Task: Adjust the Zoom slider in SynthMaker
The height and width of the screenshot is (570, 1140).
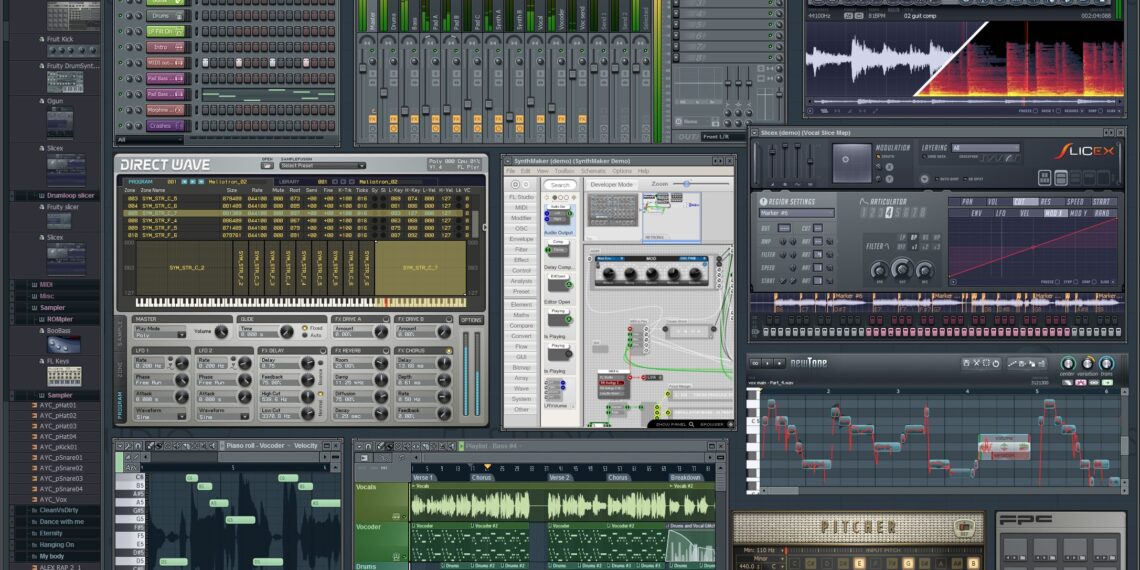Action: click(x=686, y=184)
